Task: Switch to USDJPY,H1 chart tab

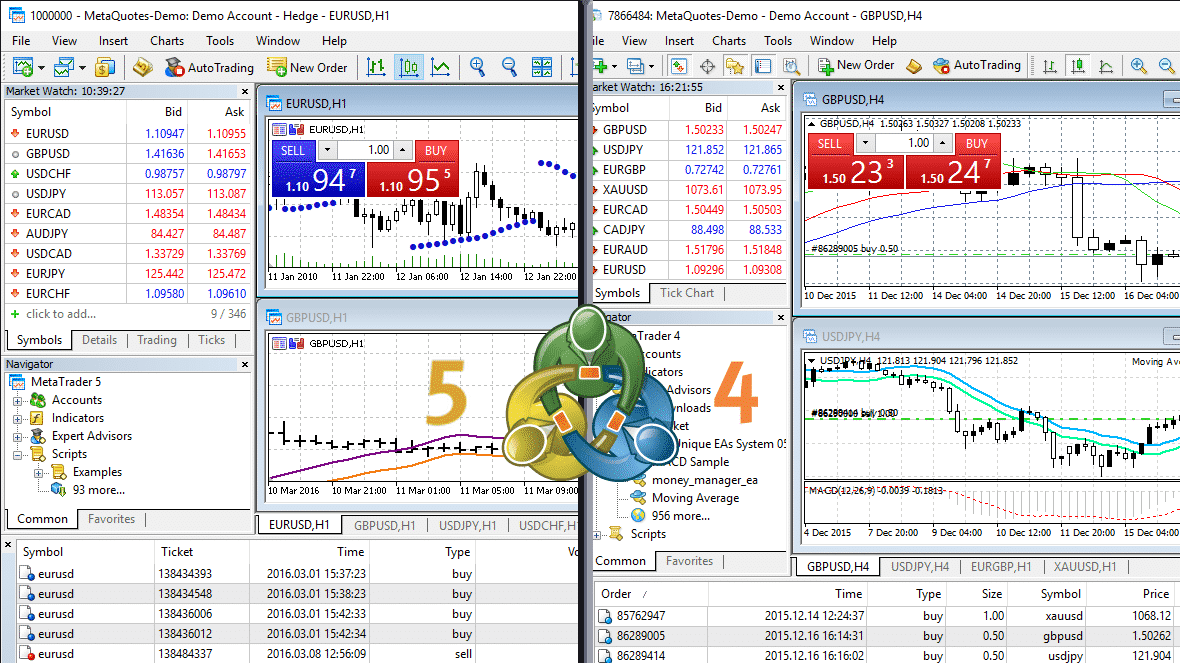Action: coord(467,525)
